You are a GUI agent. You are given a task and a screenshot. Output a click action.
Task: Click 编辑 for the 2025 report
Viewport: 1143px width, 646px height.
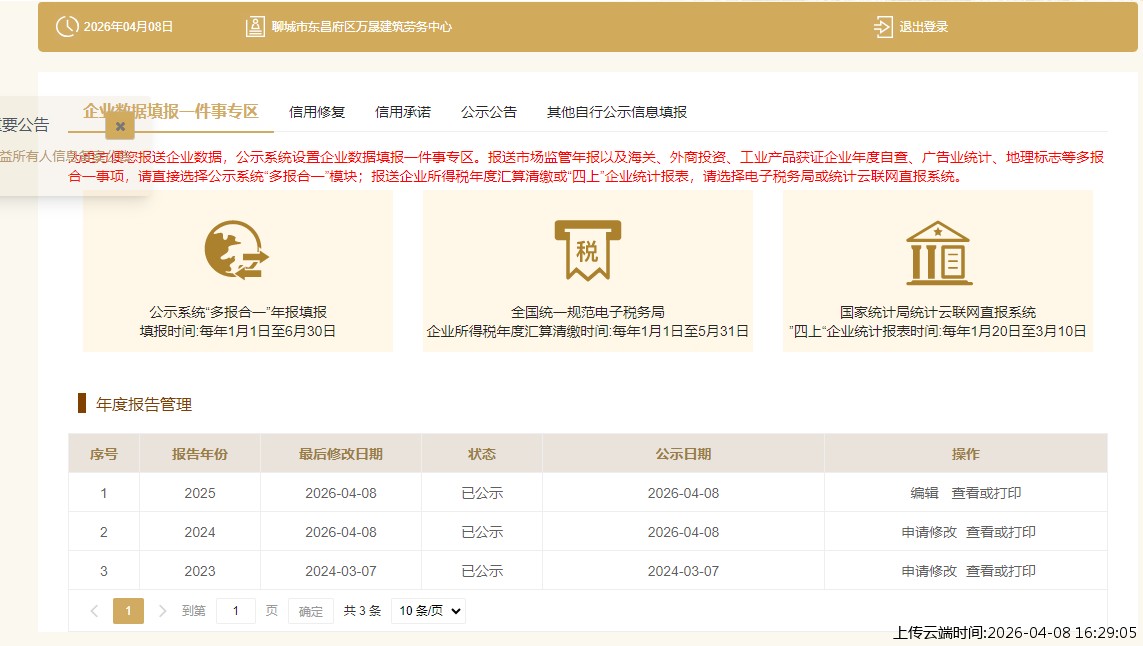point(924,493)
